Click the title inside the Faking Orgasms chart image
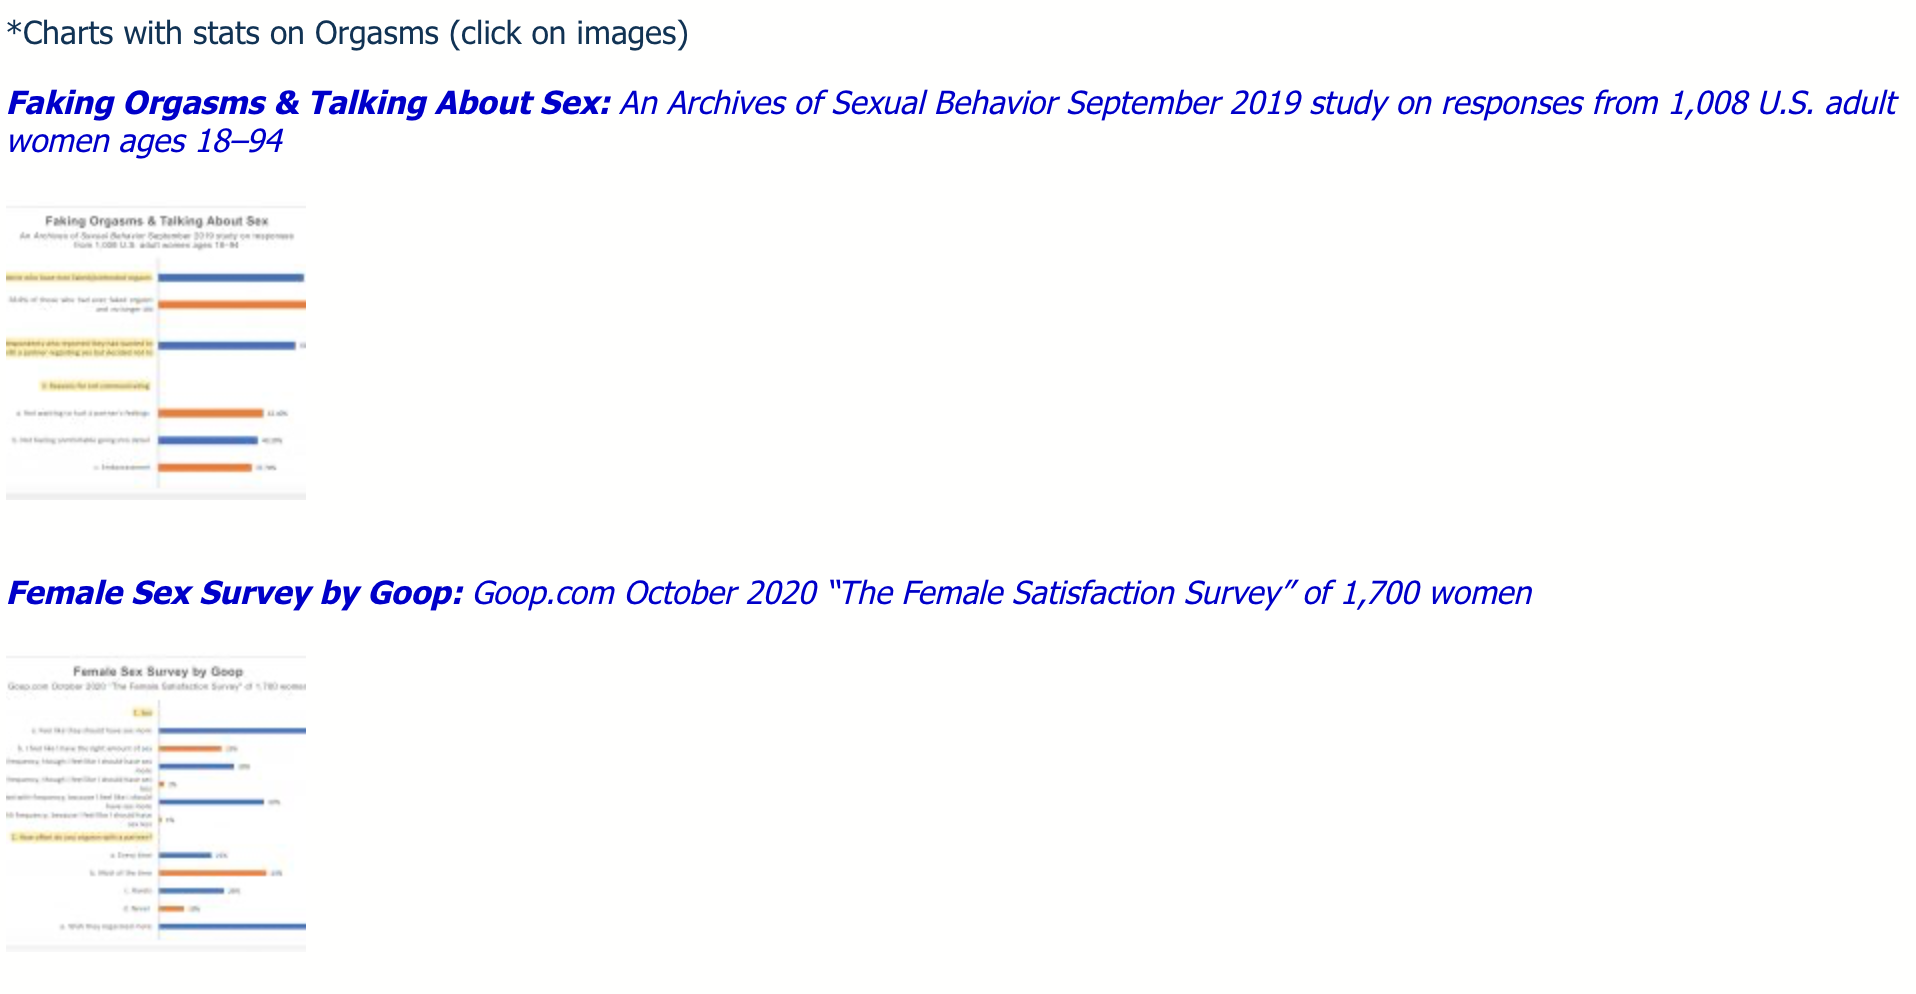Viewport: 1916px width, 994px height. pos(157,221)
